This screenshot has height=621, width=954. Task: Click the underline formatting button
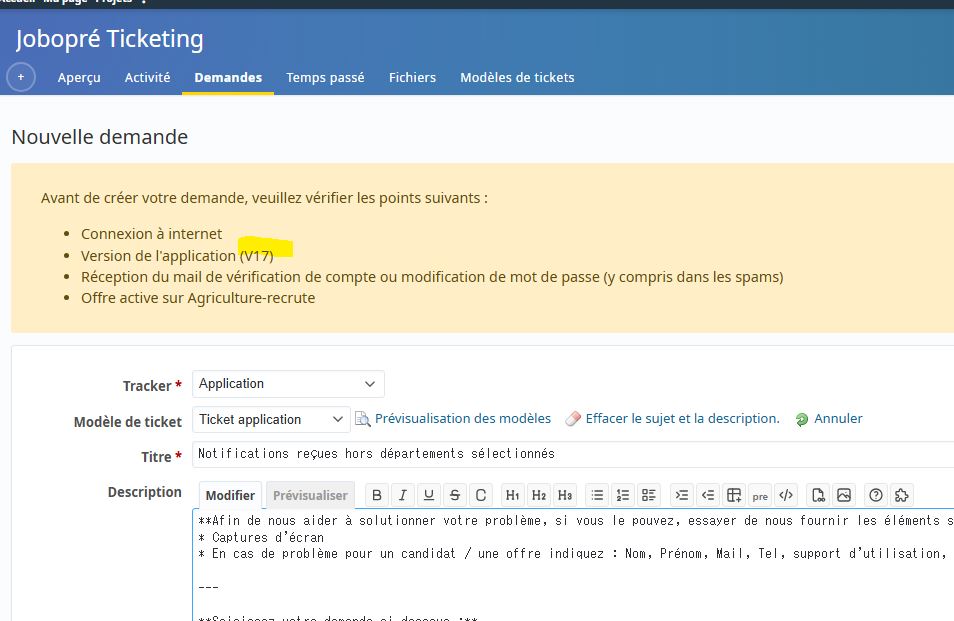click(429, 495)
